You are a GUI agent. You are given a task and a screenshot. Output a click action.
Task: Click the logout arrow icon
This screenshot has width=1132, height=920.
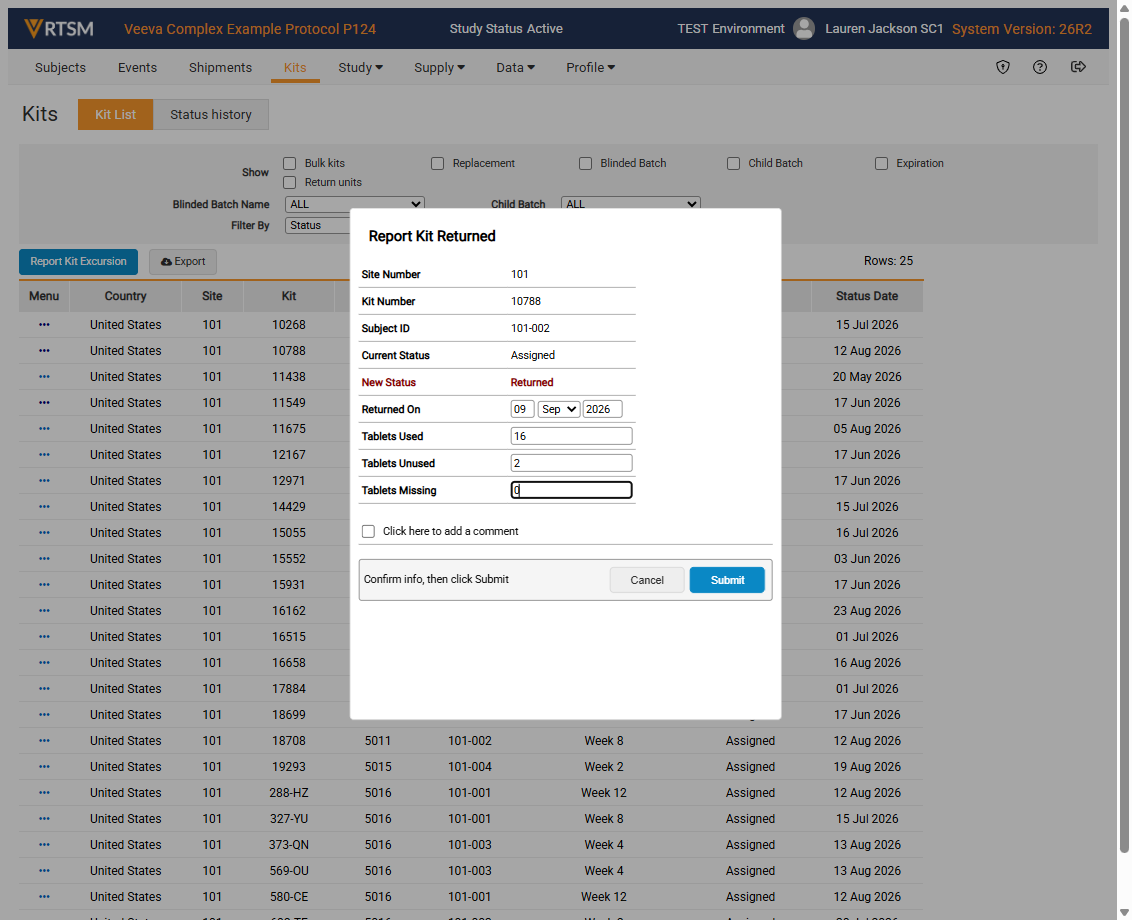(x=1078, y=67)
